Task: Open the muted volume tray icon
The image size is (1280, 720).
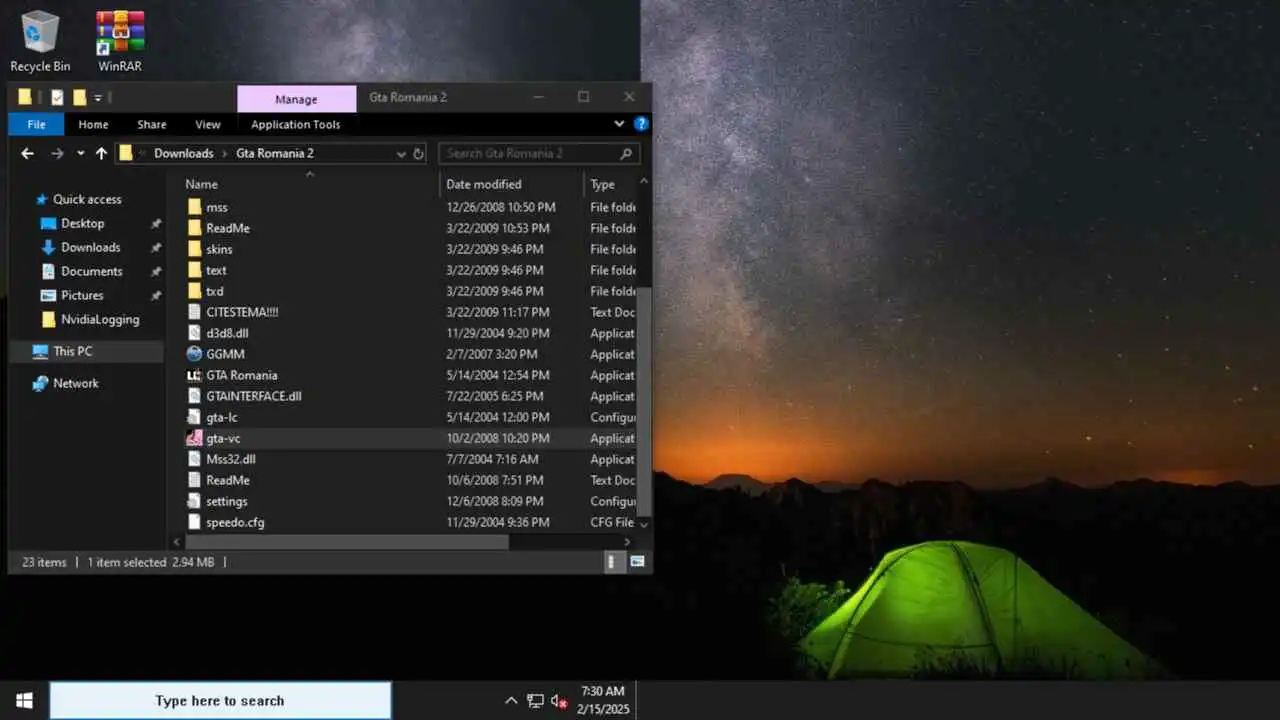Action: (x=559, y=701)
